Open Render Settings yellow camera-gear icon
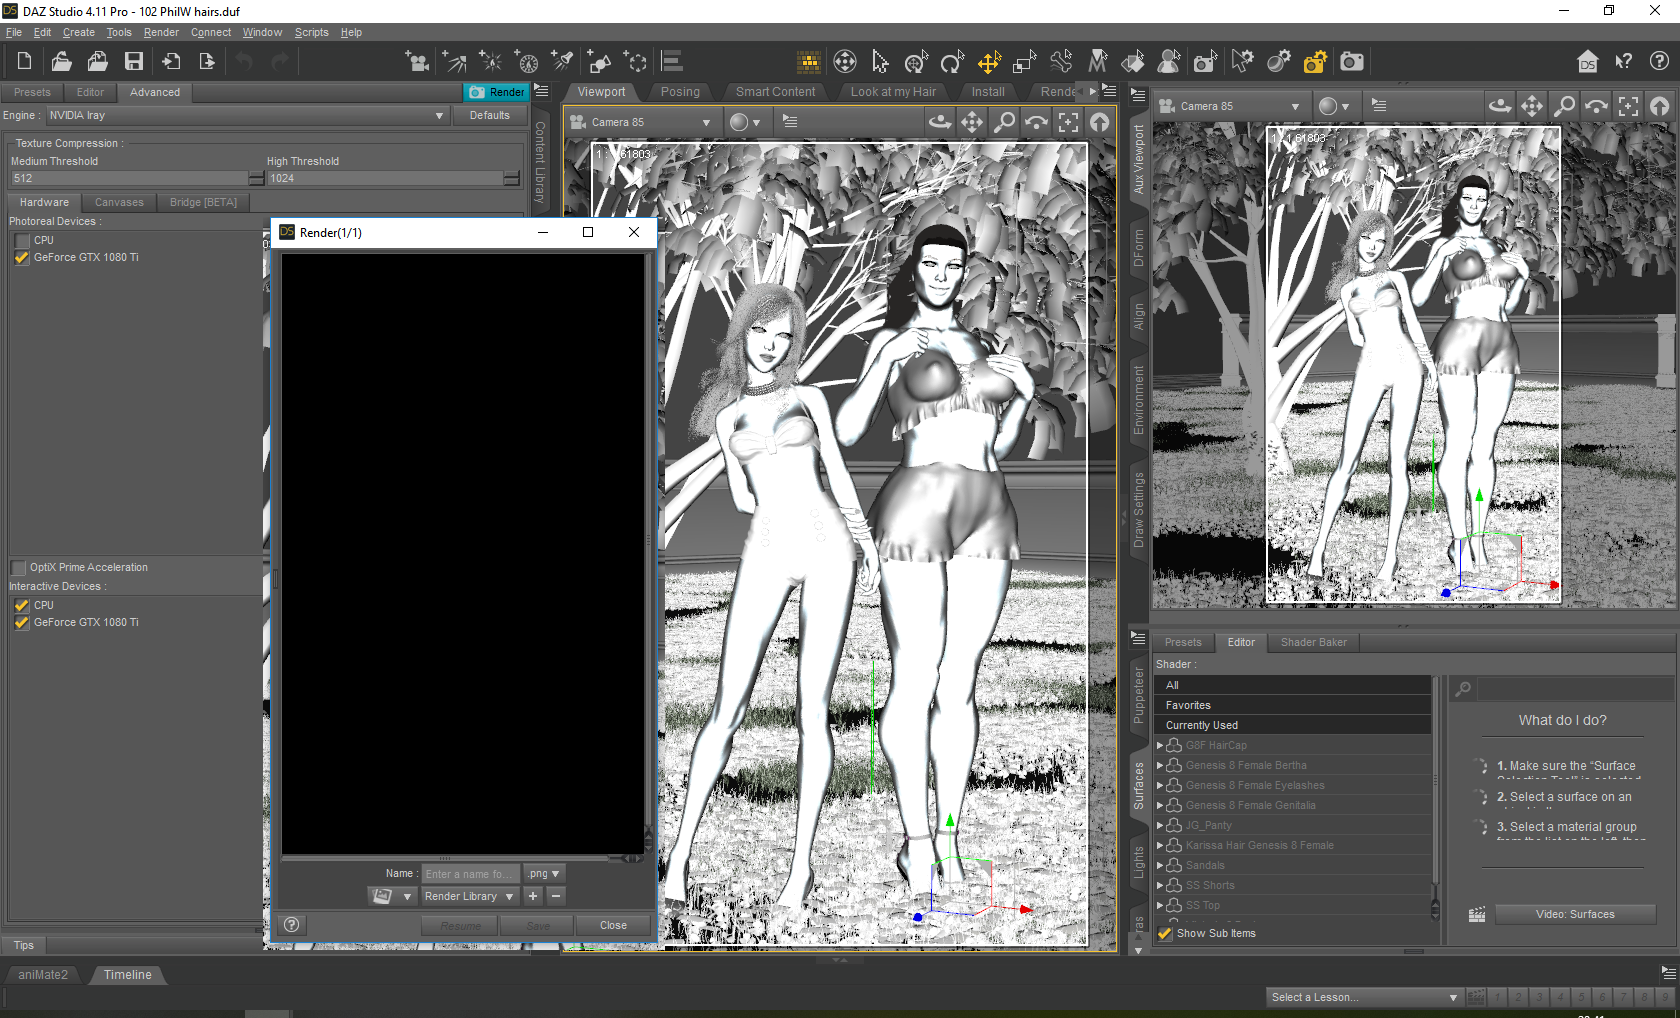 pyautogui.click(x=1315, y=62)
